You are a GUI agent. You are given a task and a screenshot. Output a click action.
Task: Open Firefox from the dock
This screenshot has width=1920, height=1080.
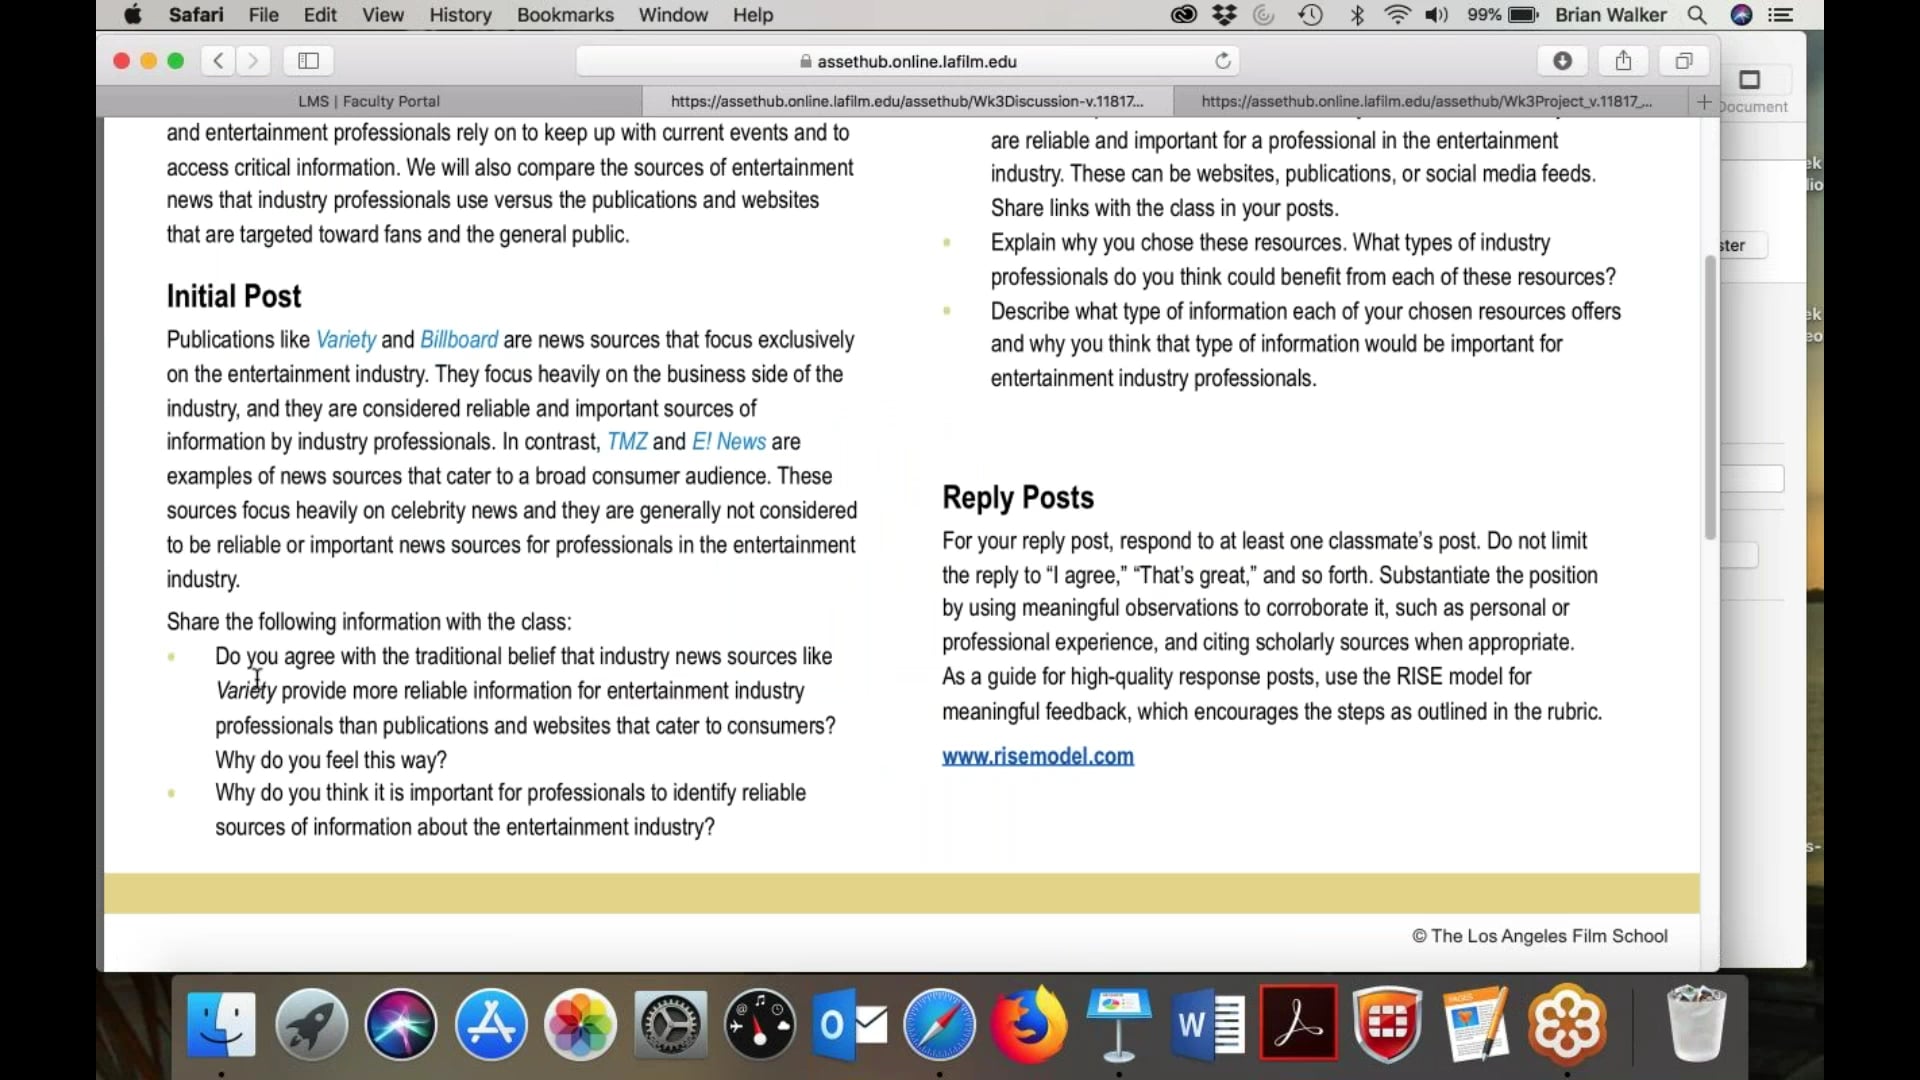point(1028,1024)
